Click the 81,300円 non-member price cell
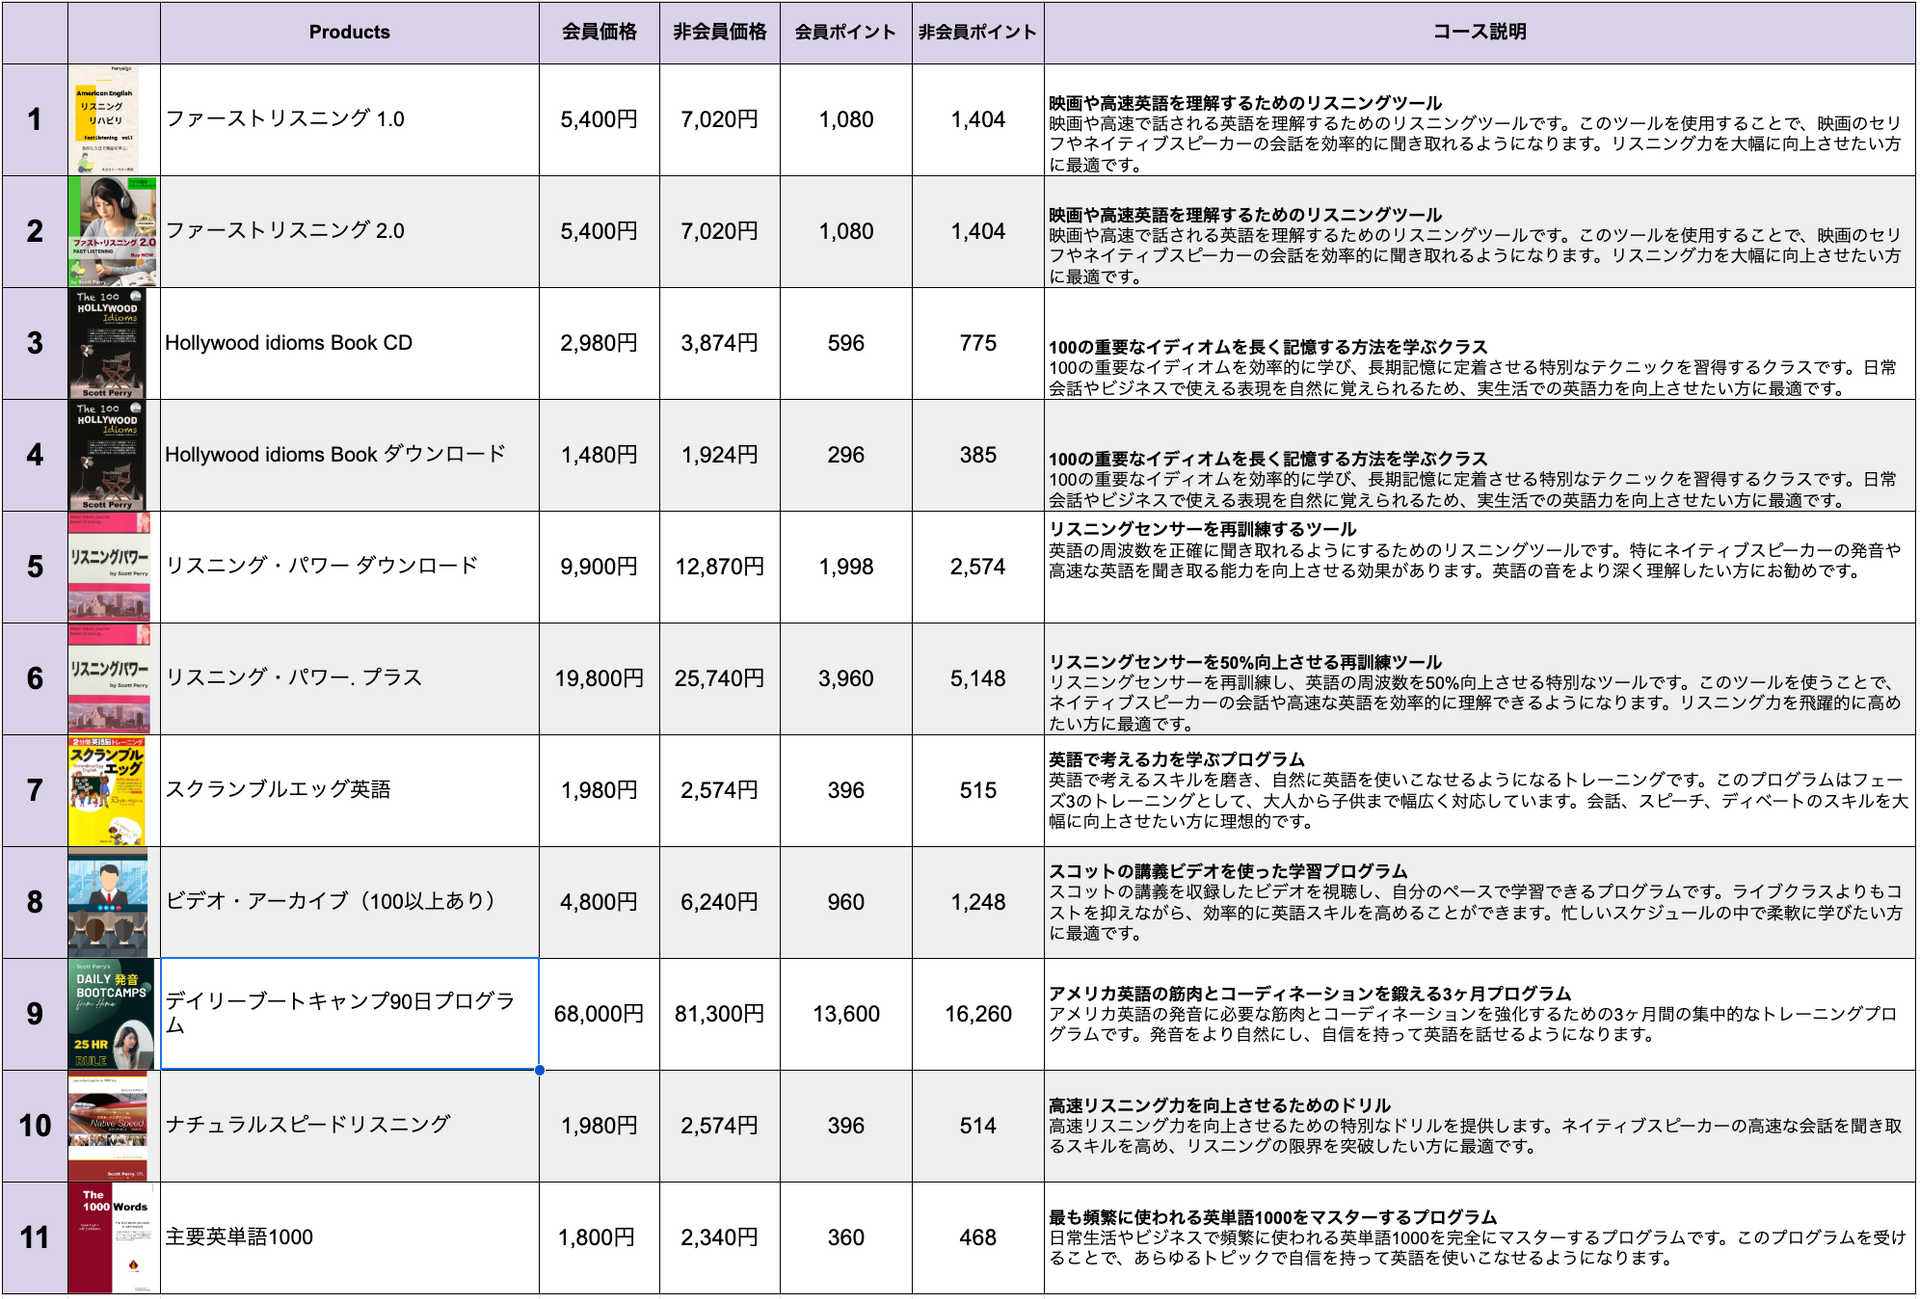Viewport: 1920px width, 1299px height. [x=720, y=1015]
